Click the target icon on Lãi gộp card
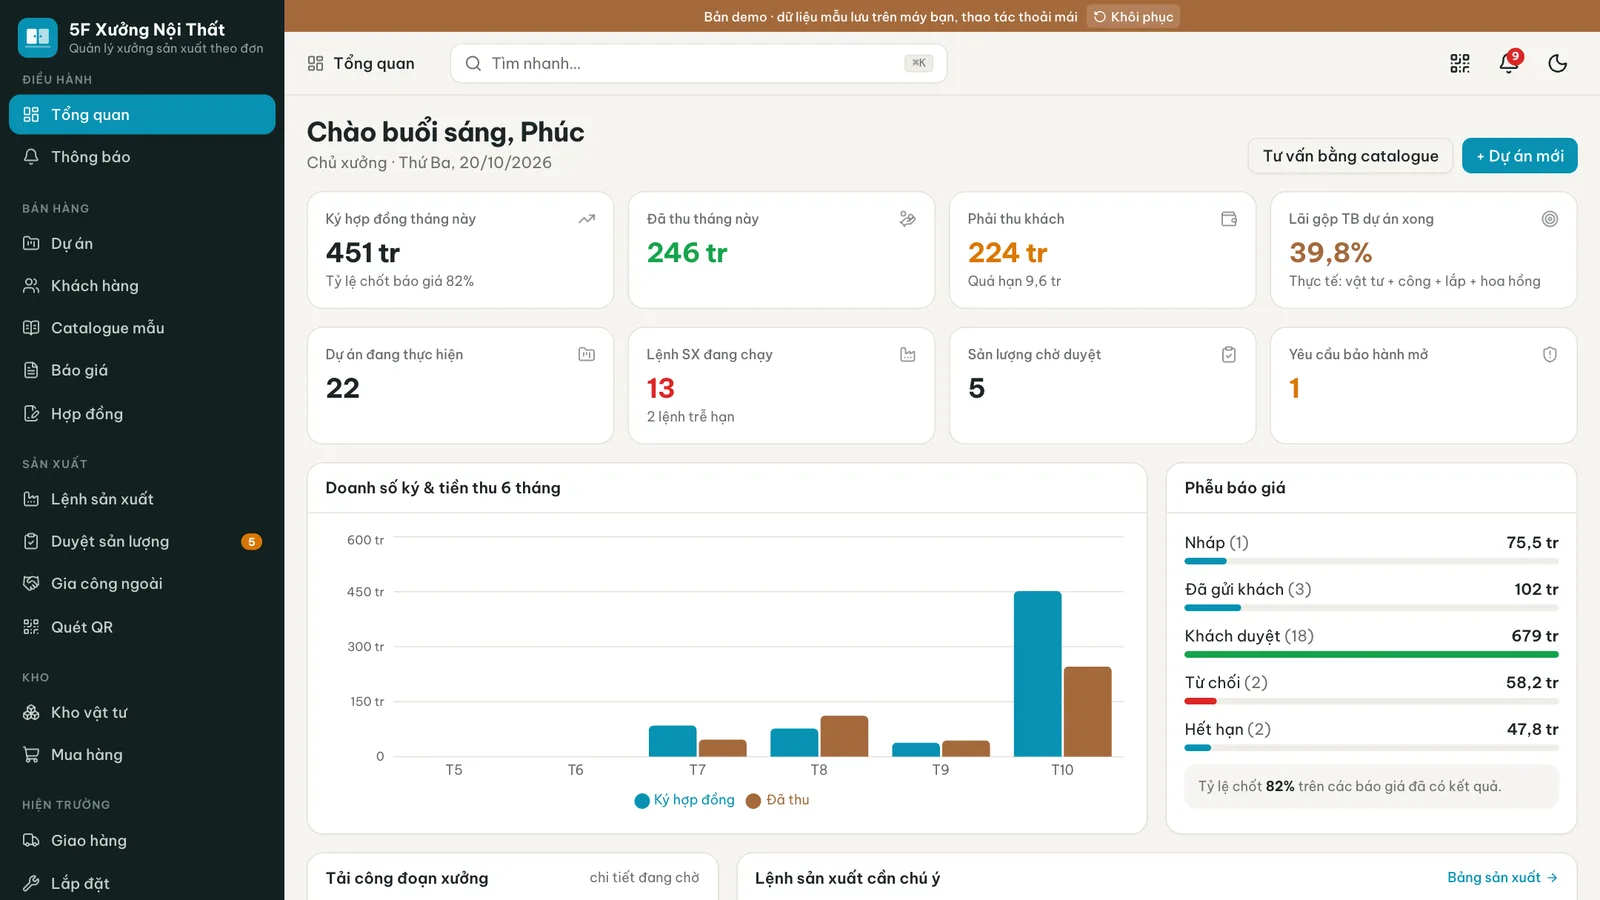Viewport: 1600px width, 900px height. pos(1550,219)
